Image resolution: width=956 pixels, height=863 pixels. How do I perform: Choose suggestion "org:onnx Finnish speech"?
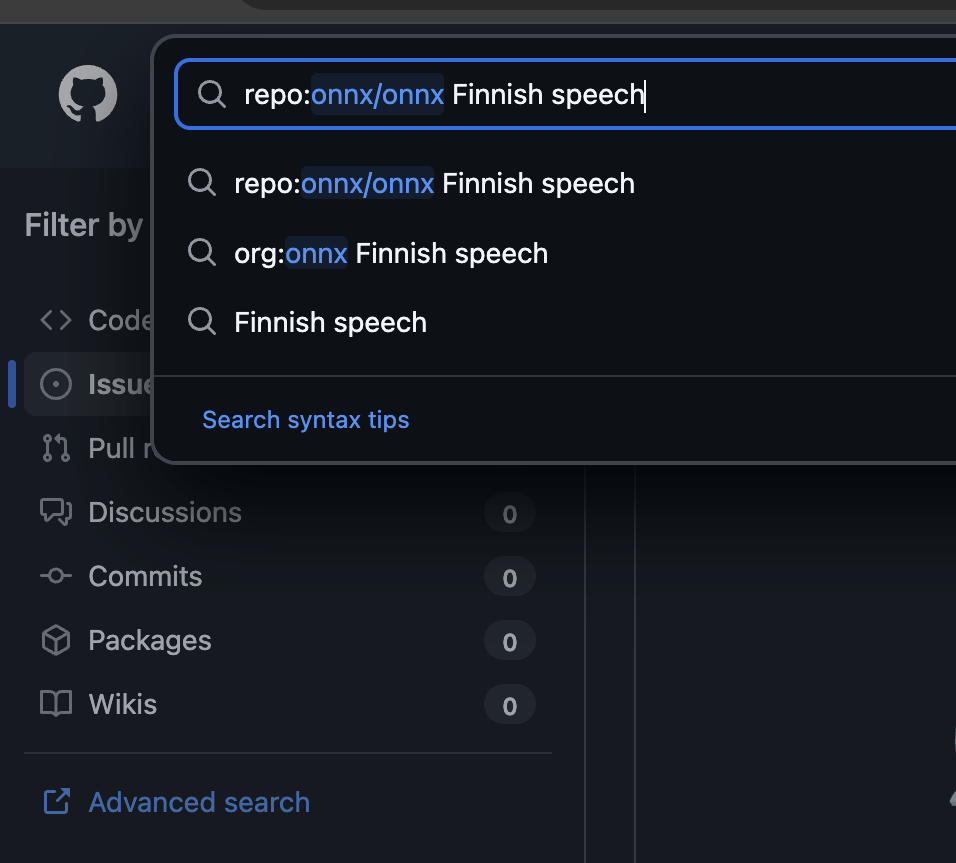click(x=391, y=253)
